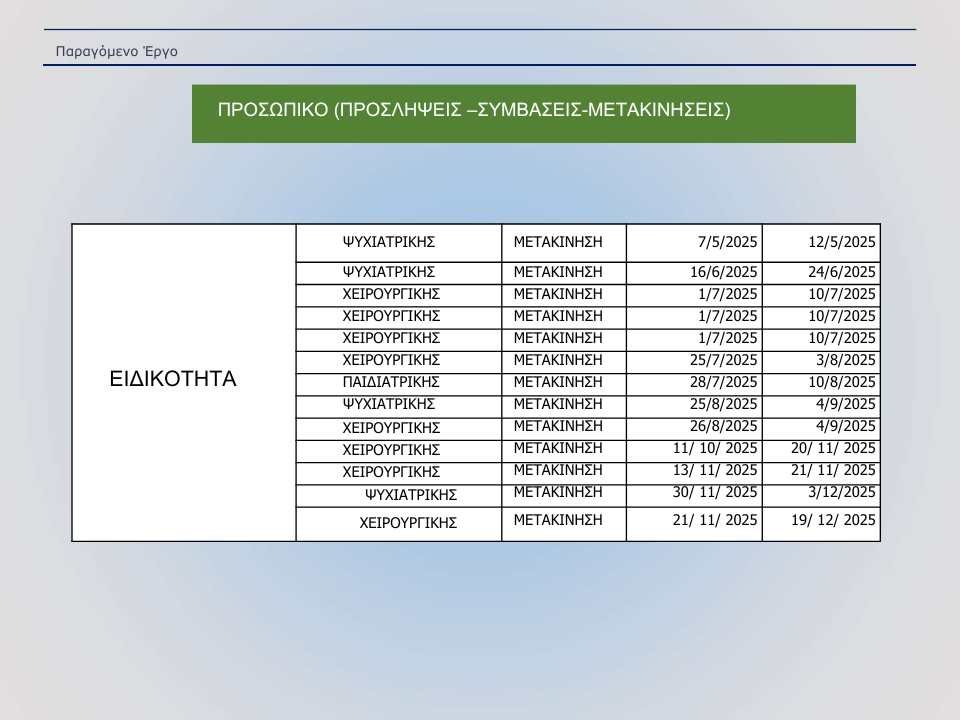The height and width of the screenshot is (720, 960).
Task: Select ΜΕΤΑΚΙΝΗΣΗ cell in the 7/5/2025 row
Action: [563, 242]
